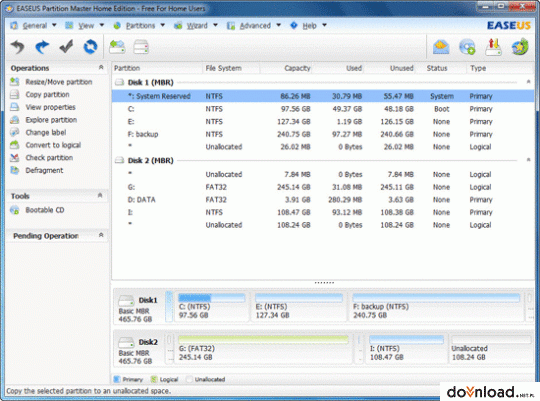Open the General menu
This screenshot has width=540, height=401.
click(x=34, y=25)
